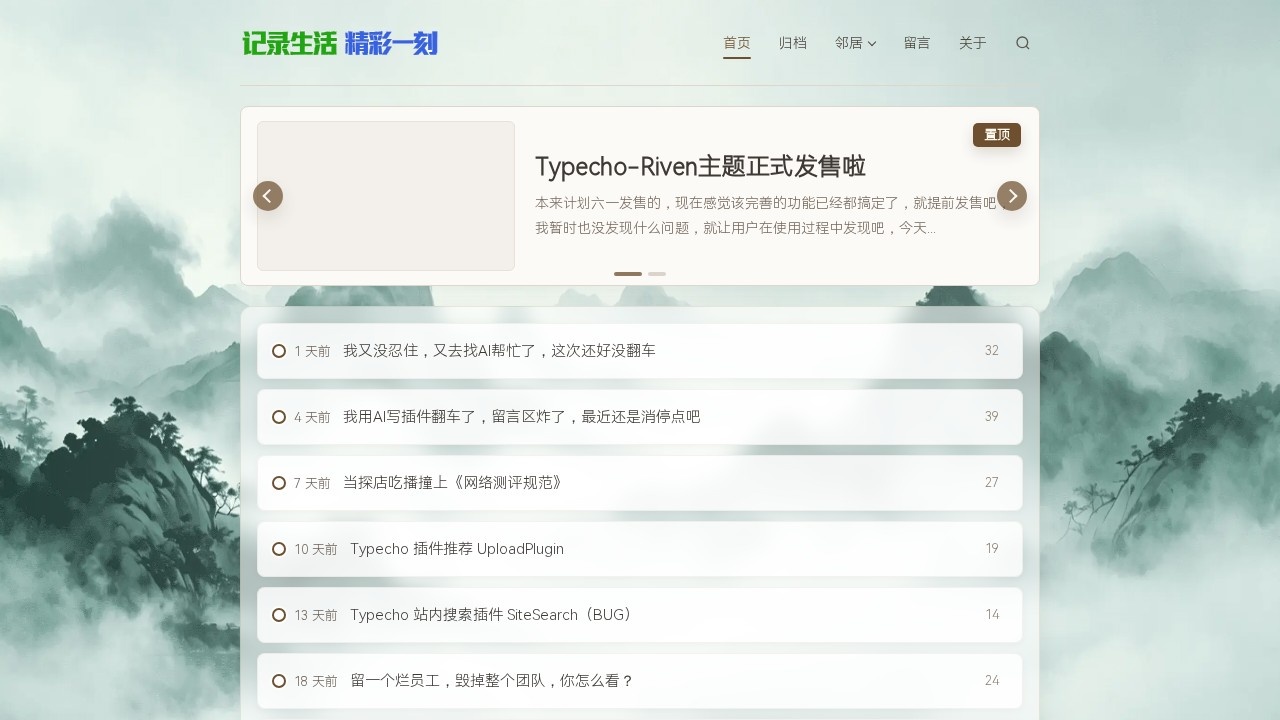Viewport: 1280px width, 720px height.
Task: Open the 关于 about page
Action: click(x=973, y=43)
